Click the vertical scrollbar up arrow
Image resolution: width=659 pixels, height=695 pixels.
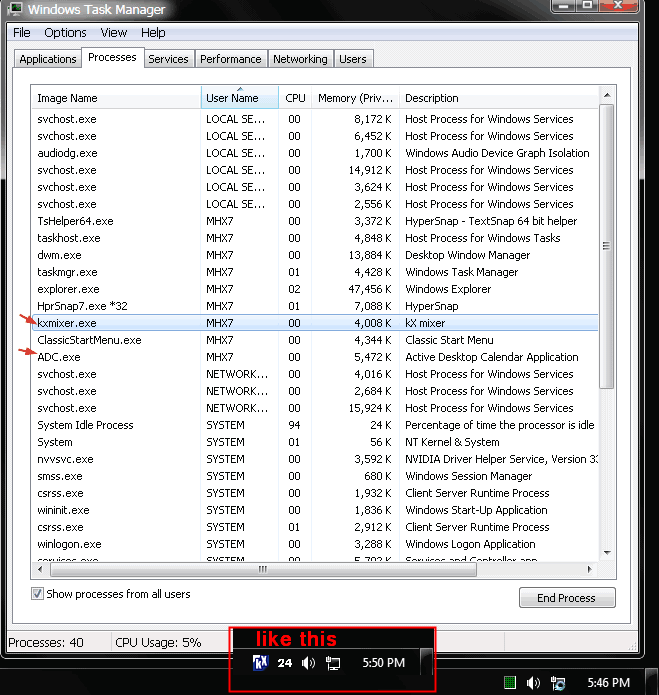(x=607, y=95)
